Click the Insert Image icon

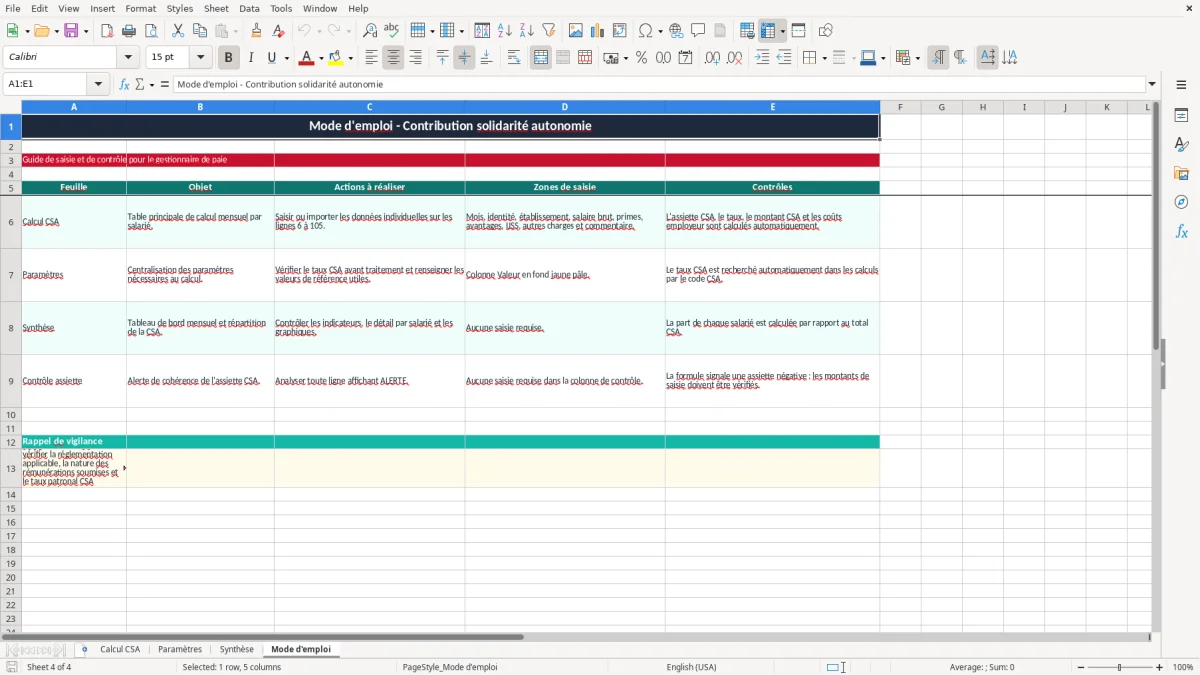tap(576, 31)
